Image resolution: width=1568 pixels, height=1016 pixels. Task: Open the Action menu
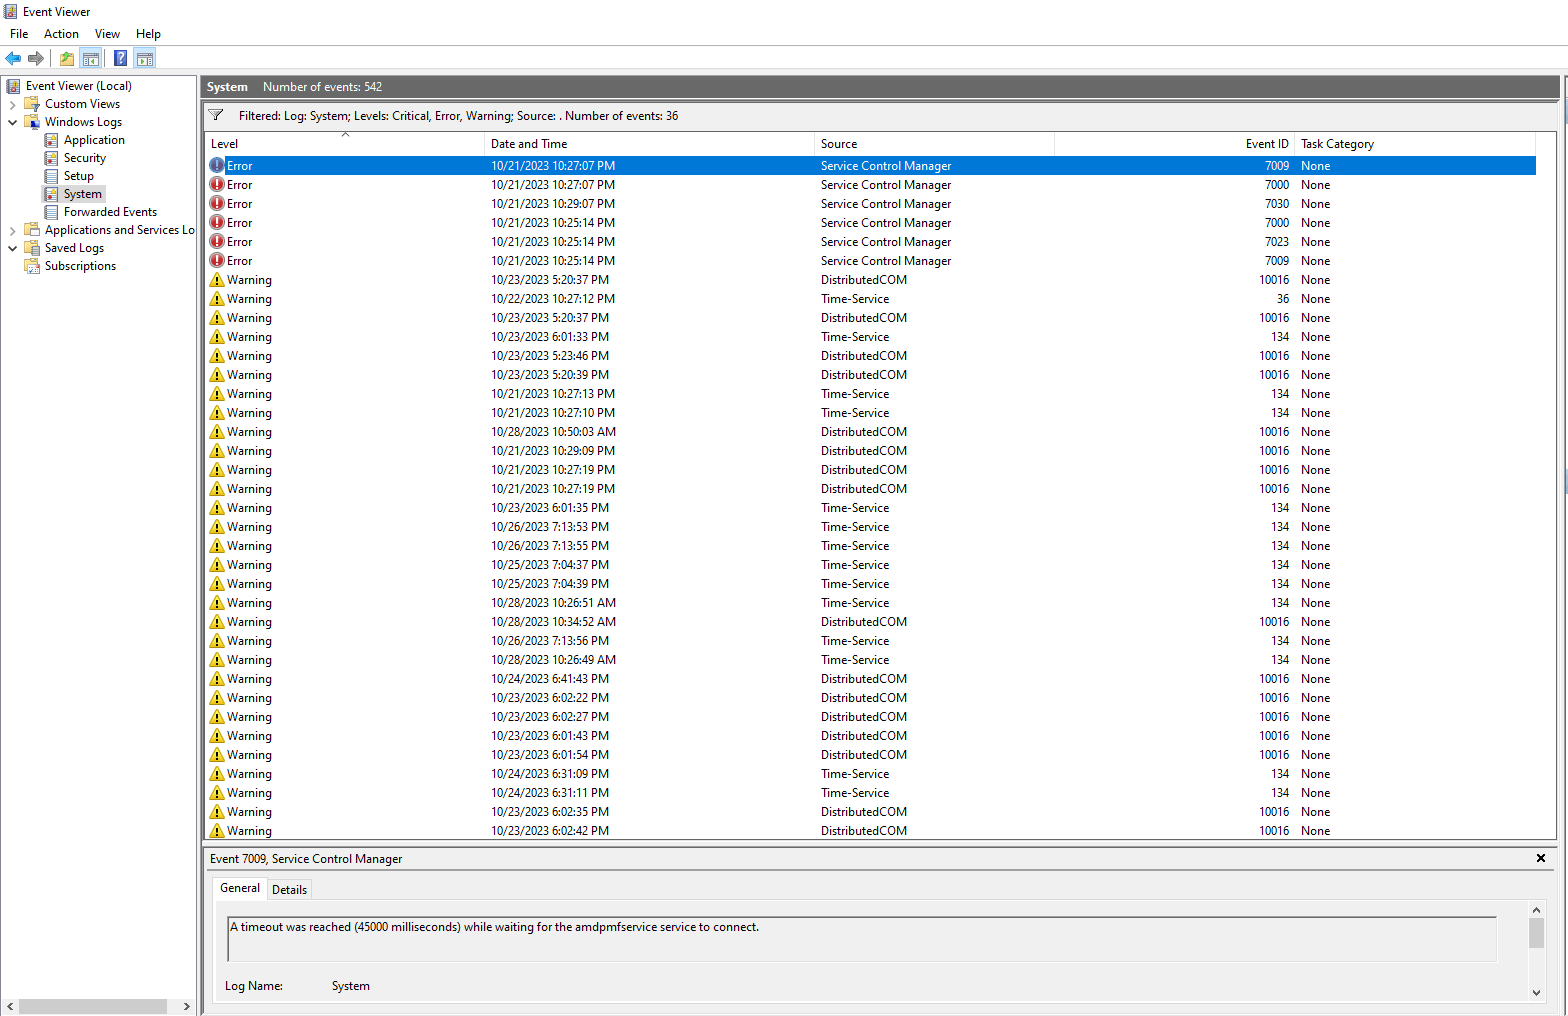coord(61,34)
